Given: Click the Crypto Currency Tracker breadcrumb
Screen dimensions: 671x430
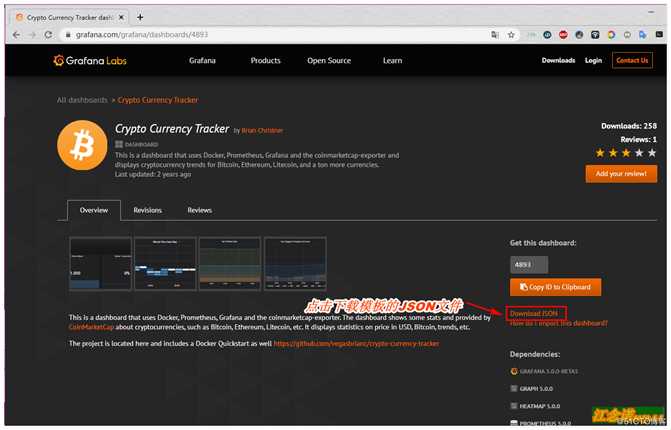Looking at the screenshot, I should (x=158, y=100).
